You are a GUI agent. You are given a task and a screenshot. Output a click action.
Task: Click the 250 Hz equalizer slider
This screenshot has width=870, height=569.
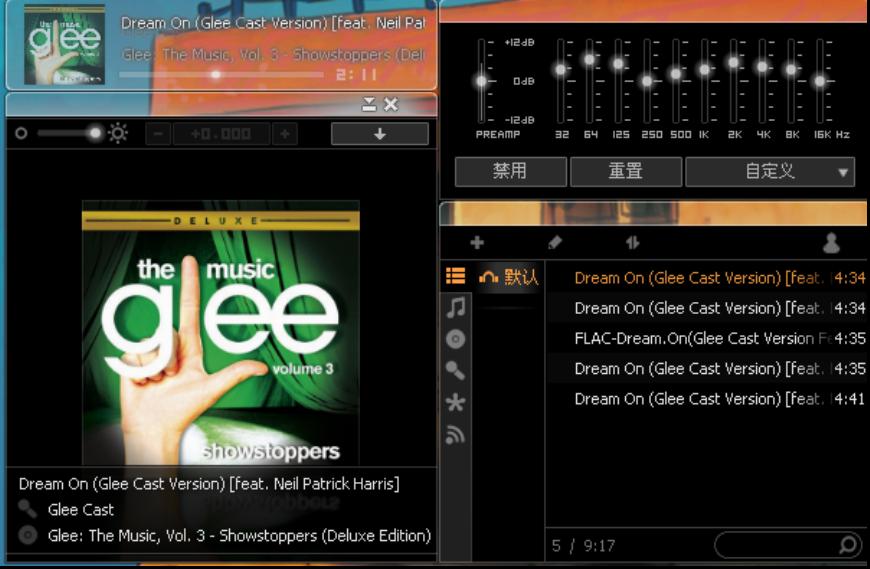647,82
